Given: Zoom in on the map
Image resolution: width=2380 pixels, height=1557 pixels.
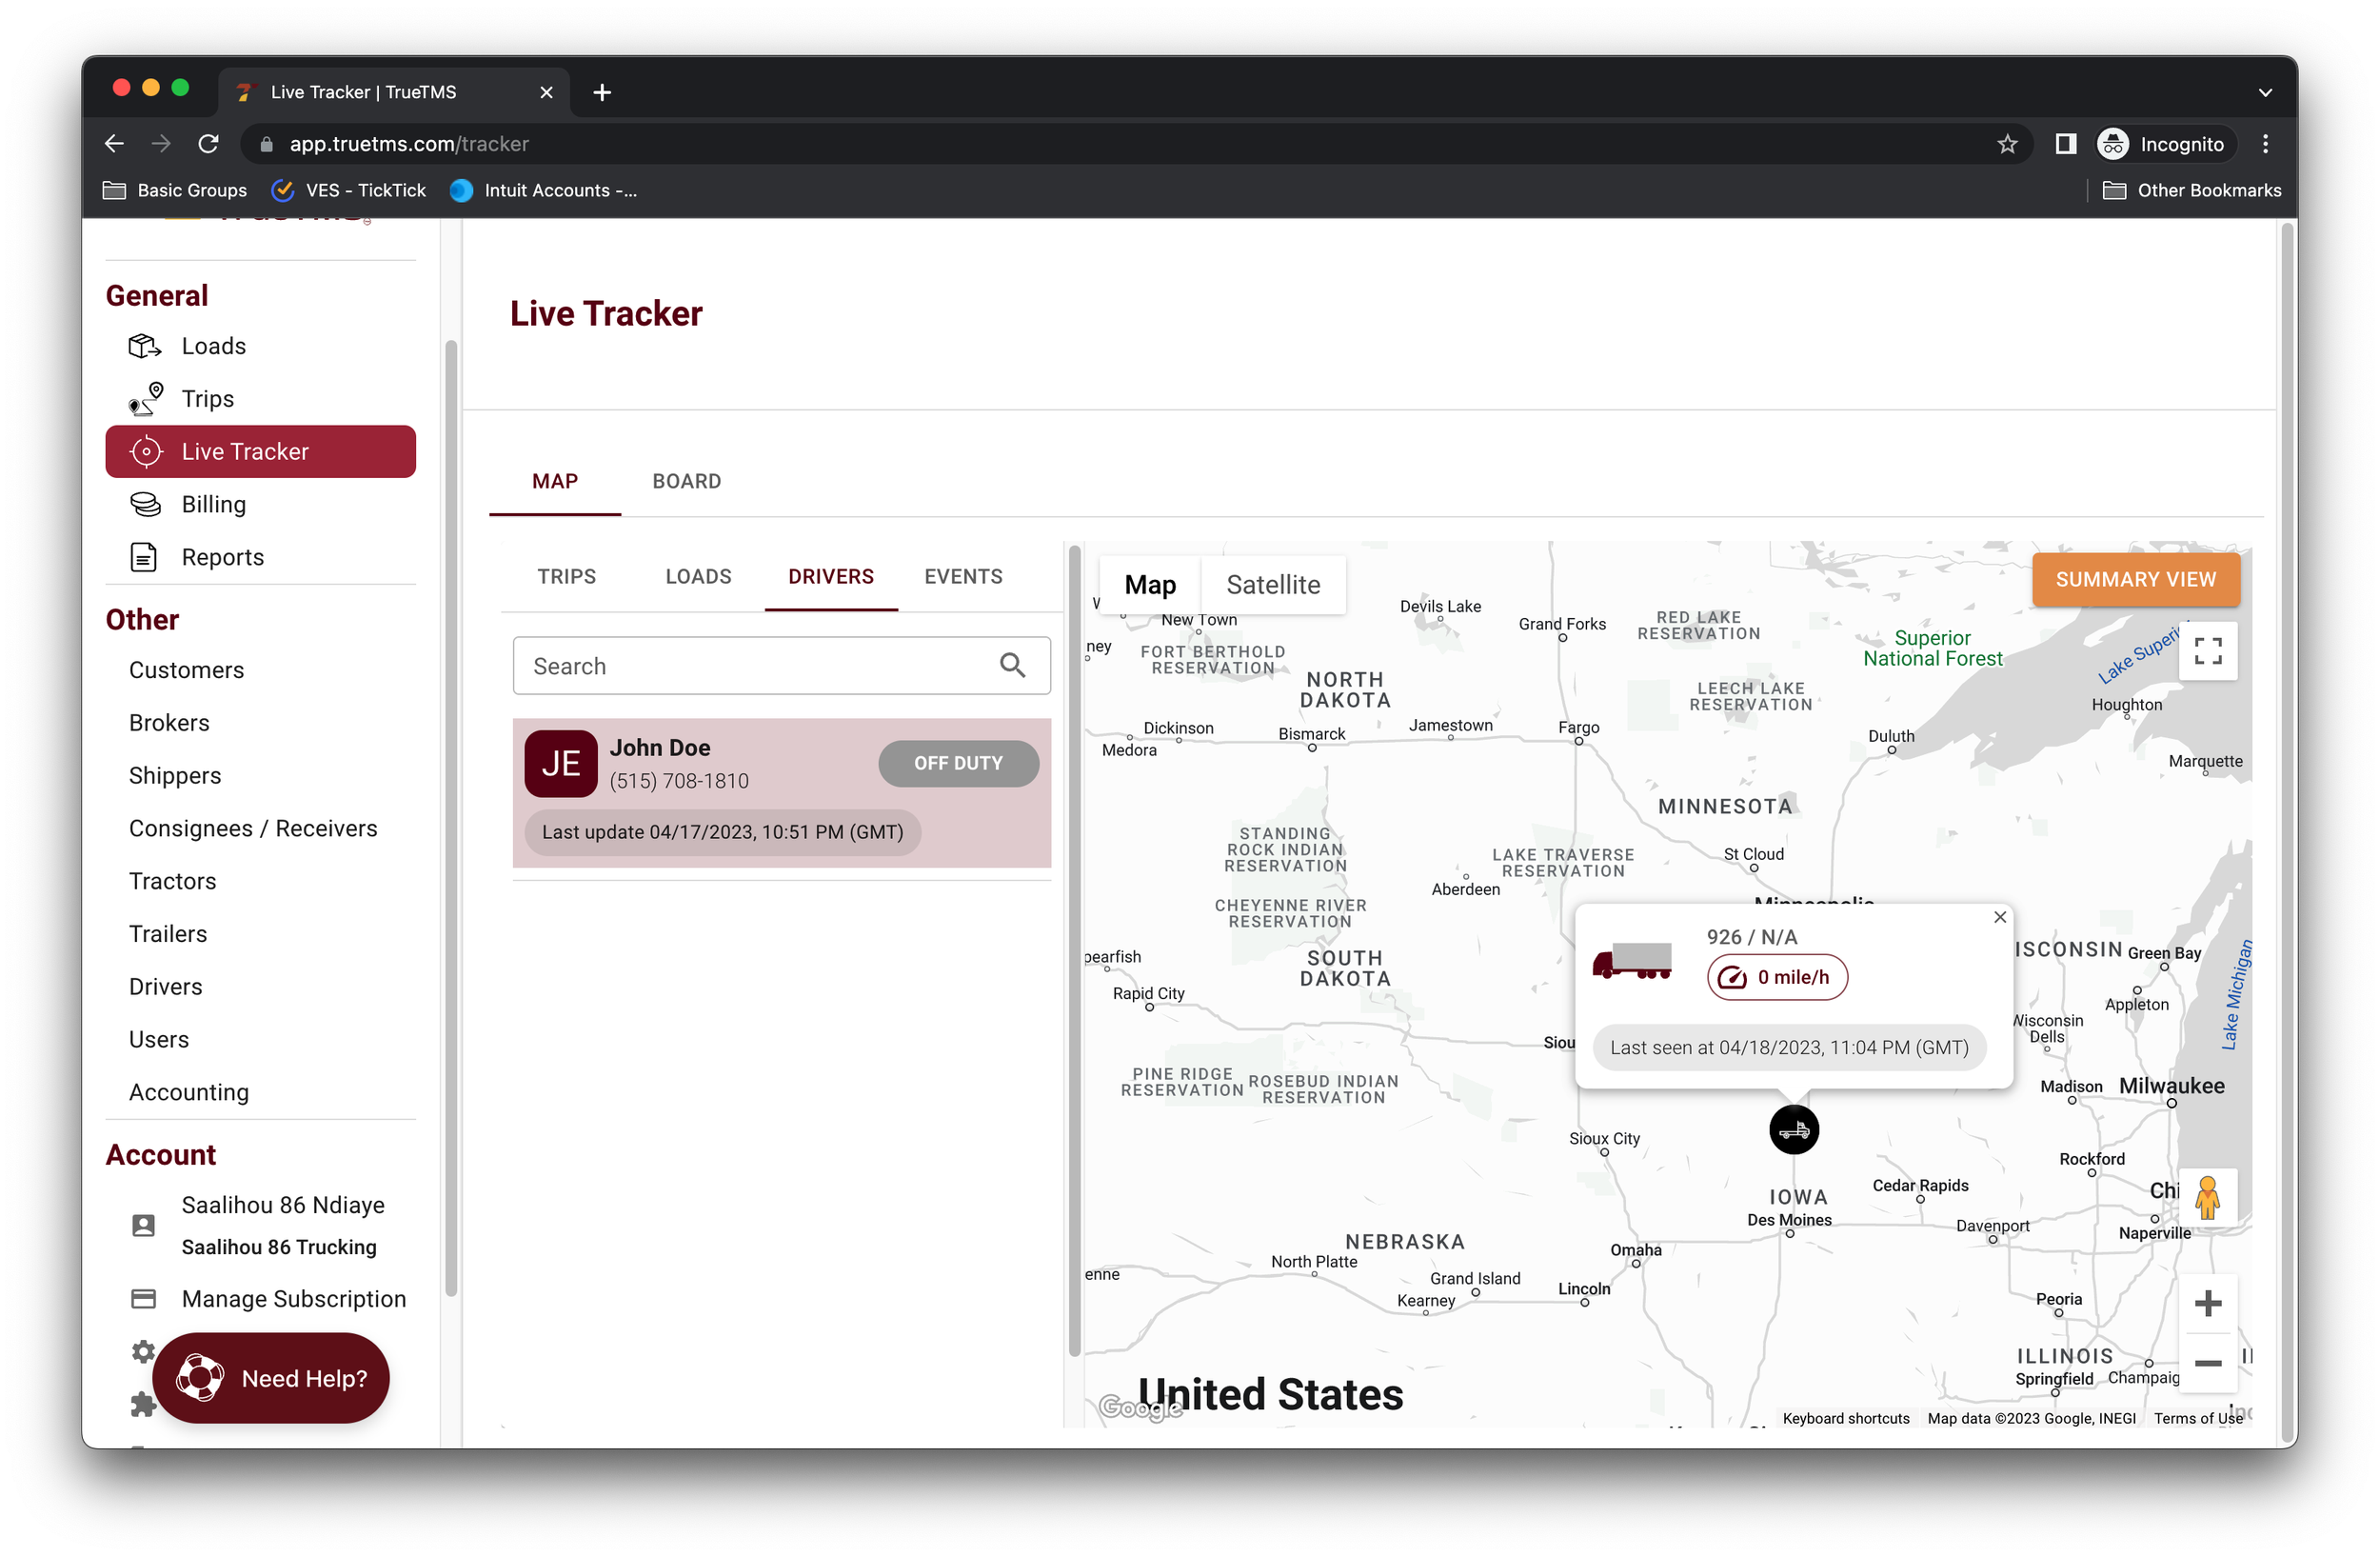Looking at the screenshot, I should pyautogui.click(x=2207, y=1303).
